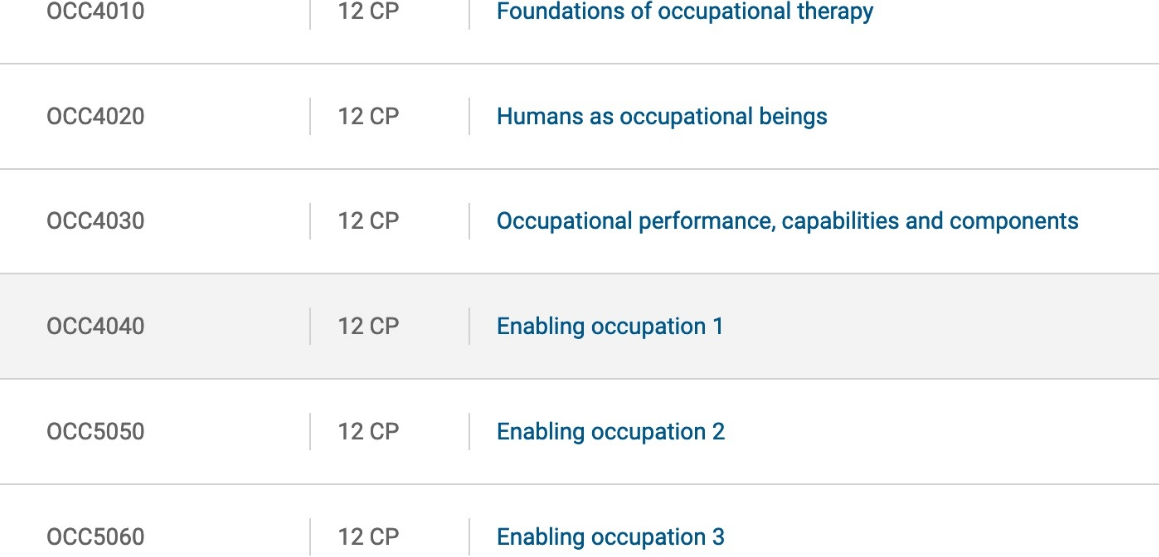Screen dimensions: 1159x557
Task: Select the OCC4020 unit code
Action: [95, 116]
